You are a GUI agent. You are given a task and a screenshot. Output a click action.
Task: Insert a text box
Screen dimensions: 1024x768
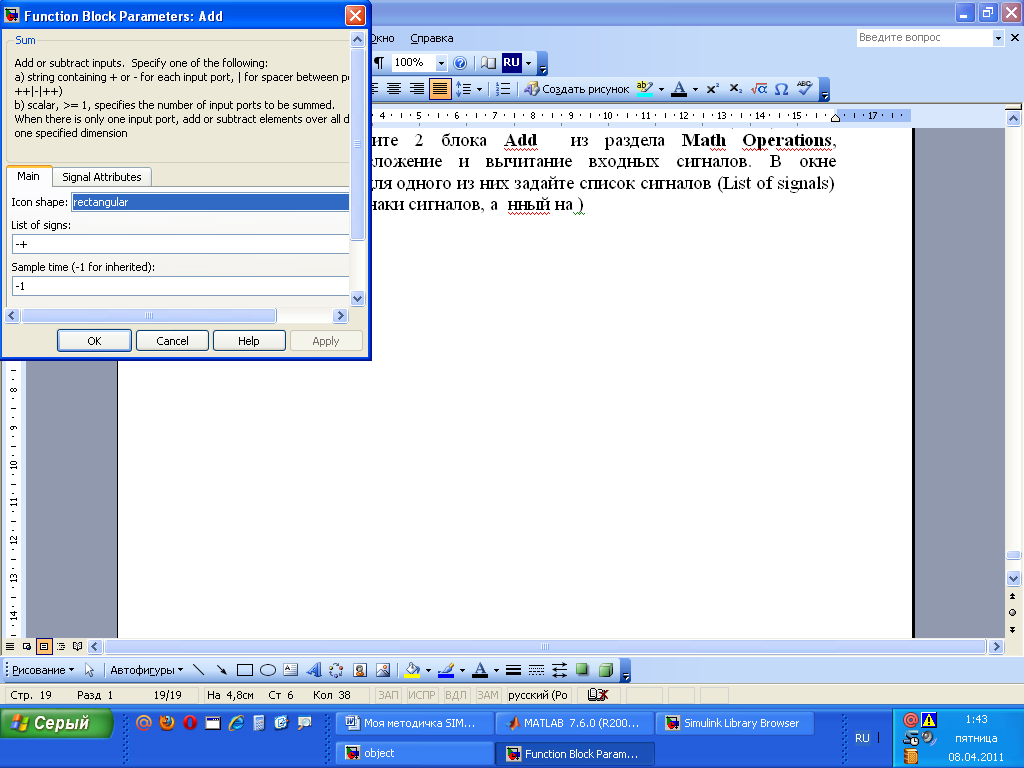(291, 670)
